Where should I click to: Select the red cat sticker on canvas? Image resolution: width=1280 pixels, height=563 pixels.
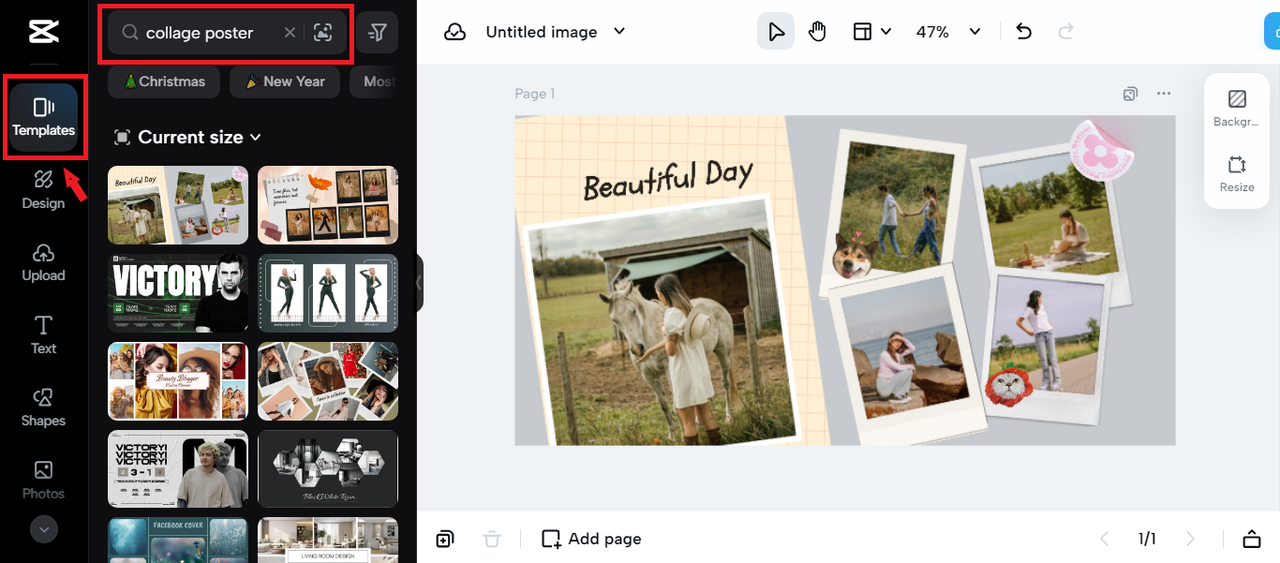click(x=1010, y=383)
